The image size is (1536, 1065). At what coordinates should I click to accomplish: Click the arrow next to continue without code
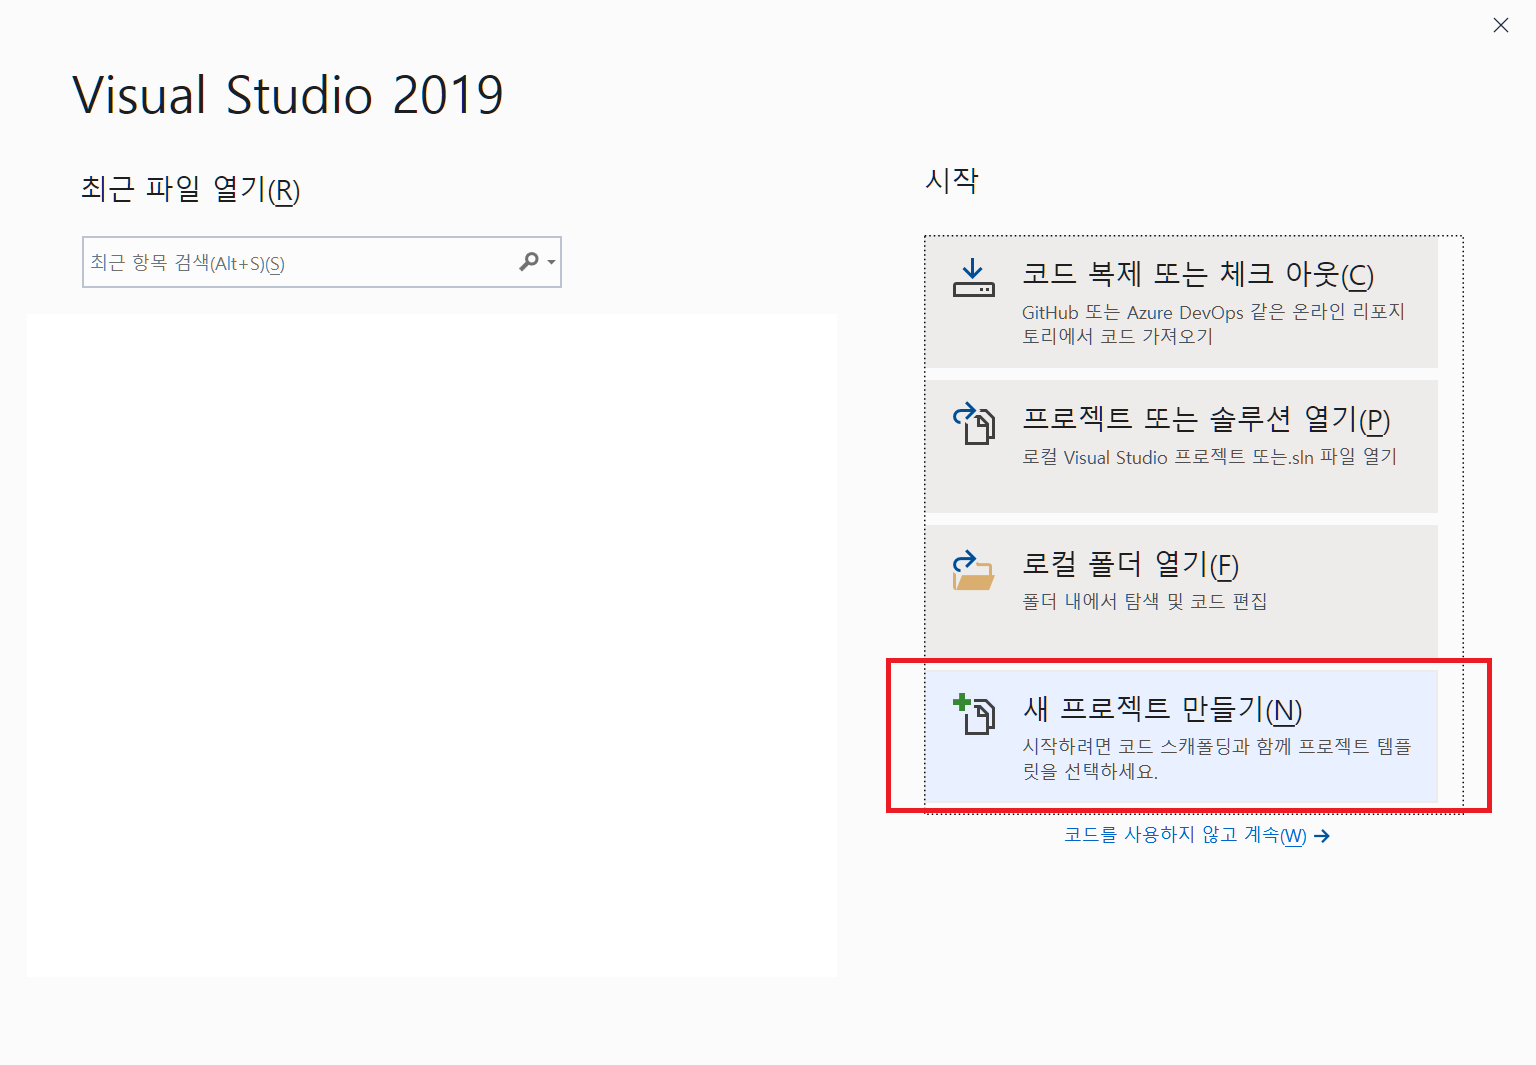tap(1322, 836)
